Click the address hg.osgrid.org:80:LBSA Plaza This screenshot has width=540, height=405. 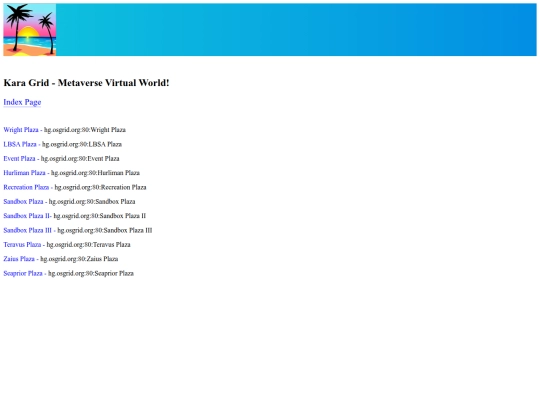click(x=82, y=144)
